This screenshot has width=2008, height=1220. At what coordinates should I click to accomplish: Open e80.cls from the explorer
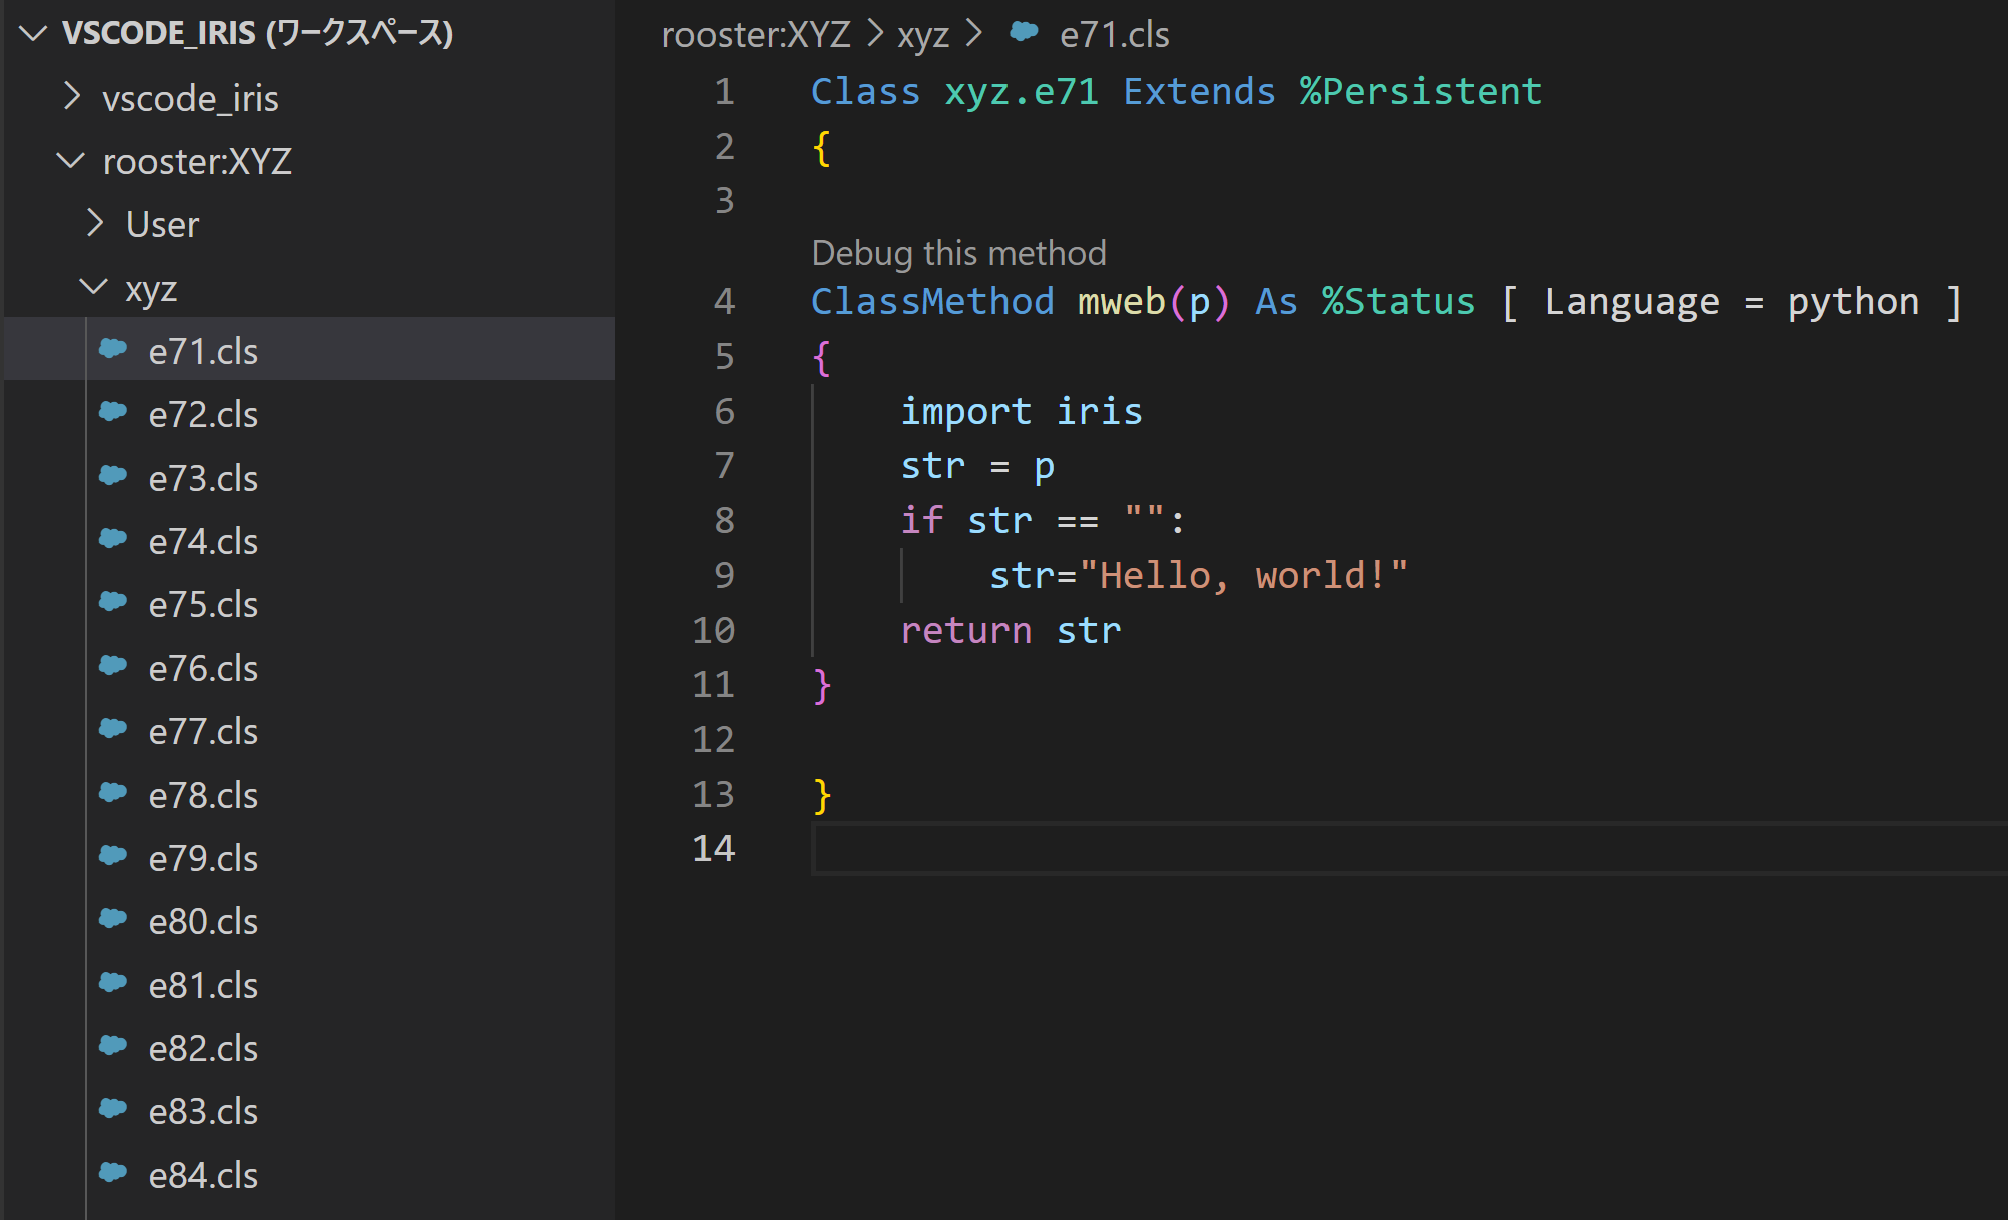point(203,921)
